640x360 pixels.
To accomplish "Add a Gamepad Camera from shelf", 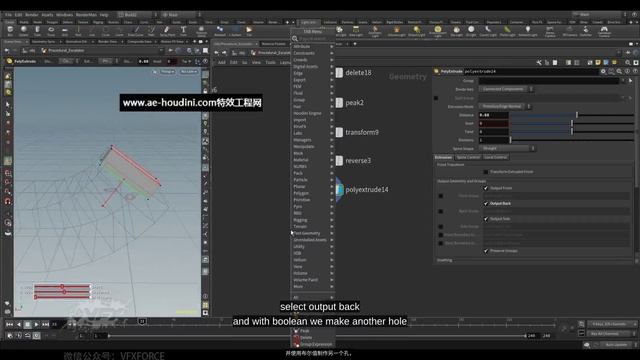I will 604,31.
